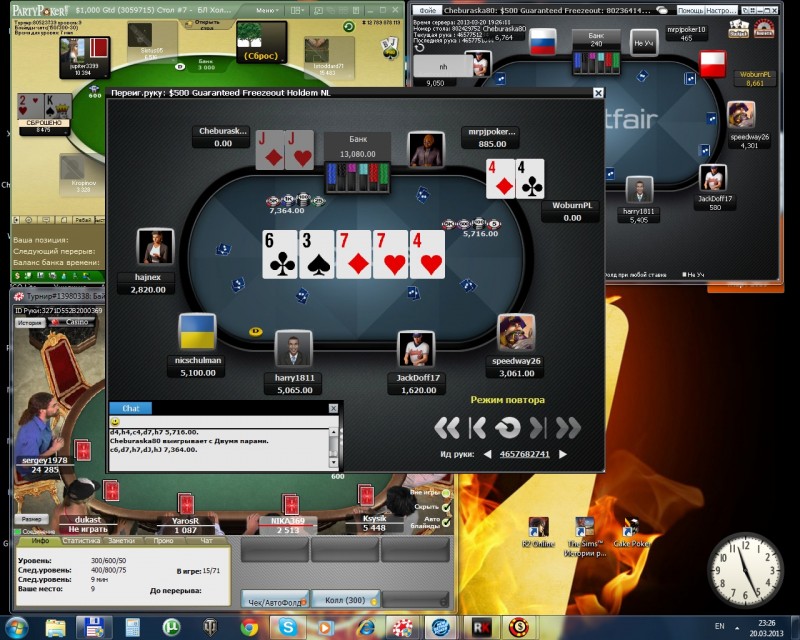Open R2 Online desktop shortcut
This screenshot has width=800, height=640.
(x=538, y=532)
